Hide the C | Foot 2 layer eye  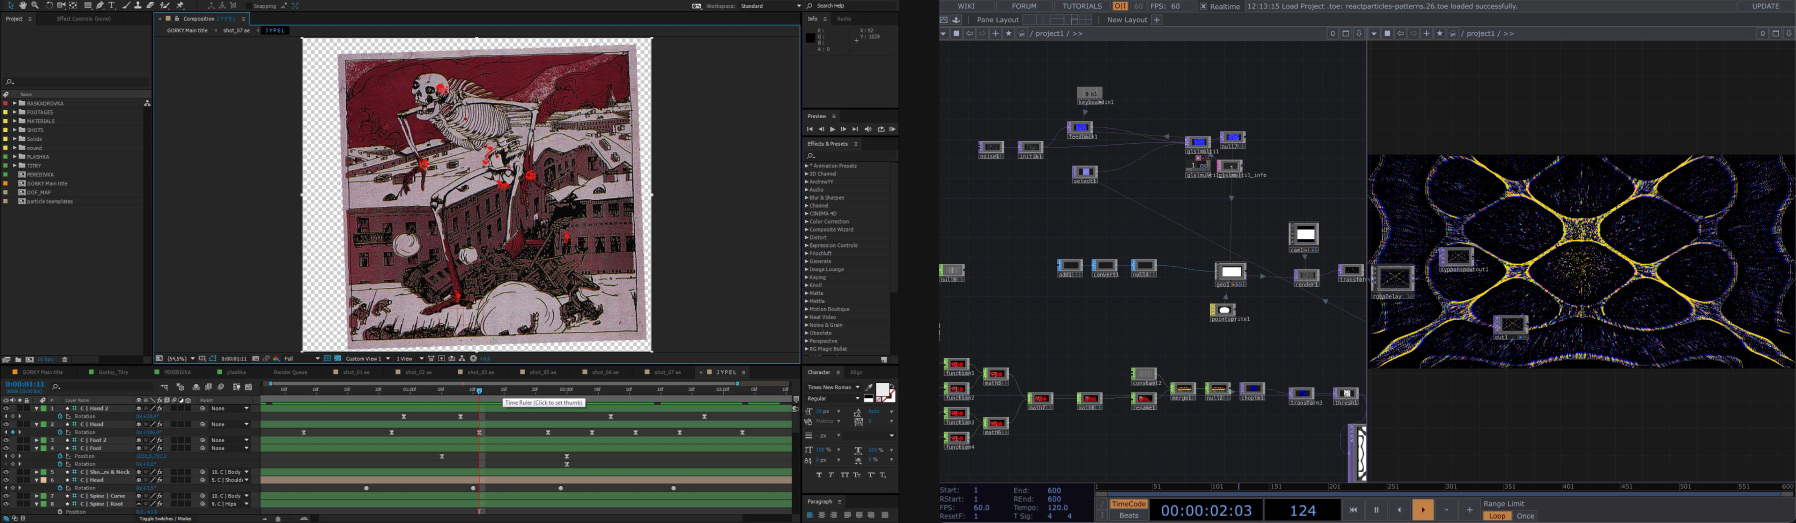(6, 440)
